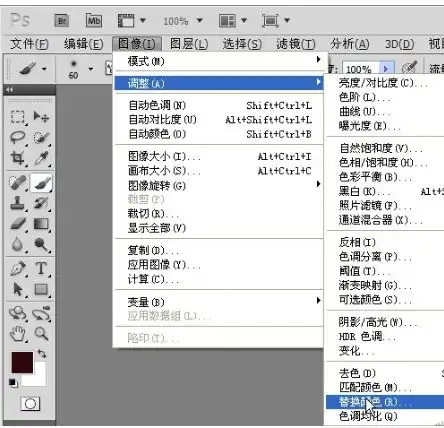Select the Horizontal Type tool
The width and height of the screenshot is (444, 428).
(x=41, y=269)
